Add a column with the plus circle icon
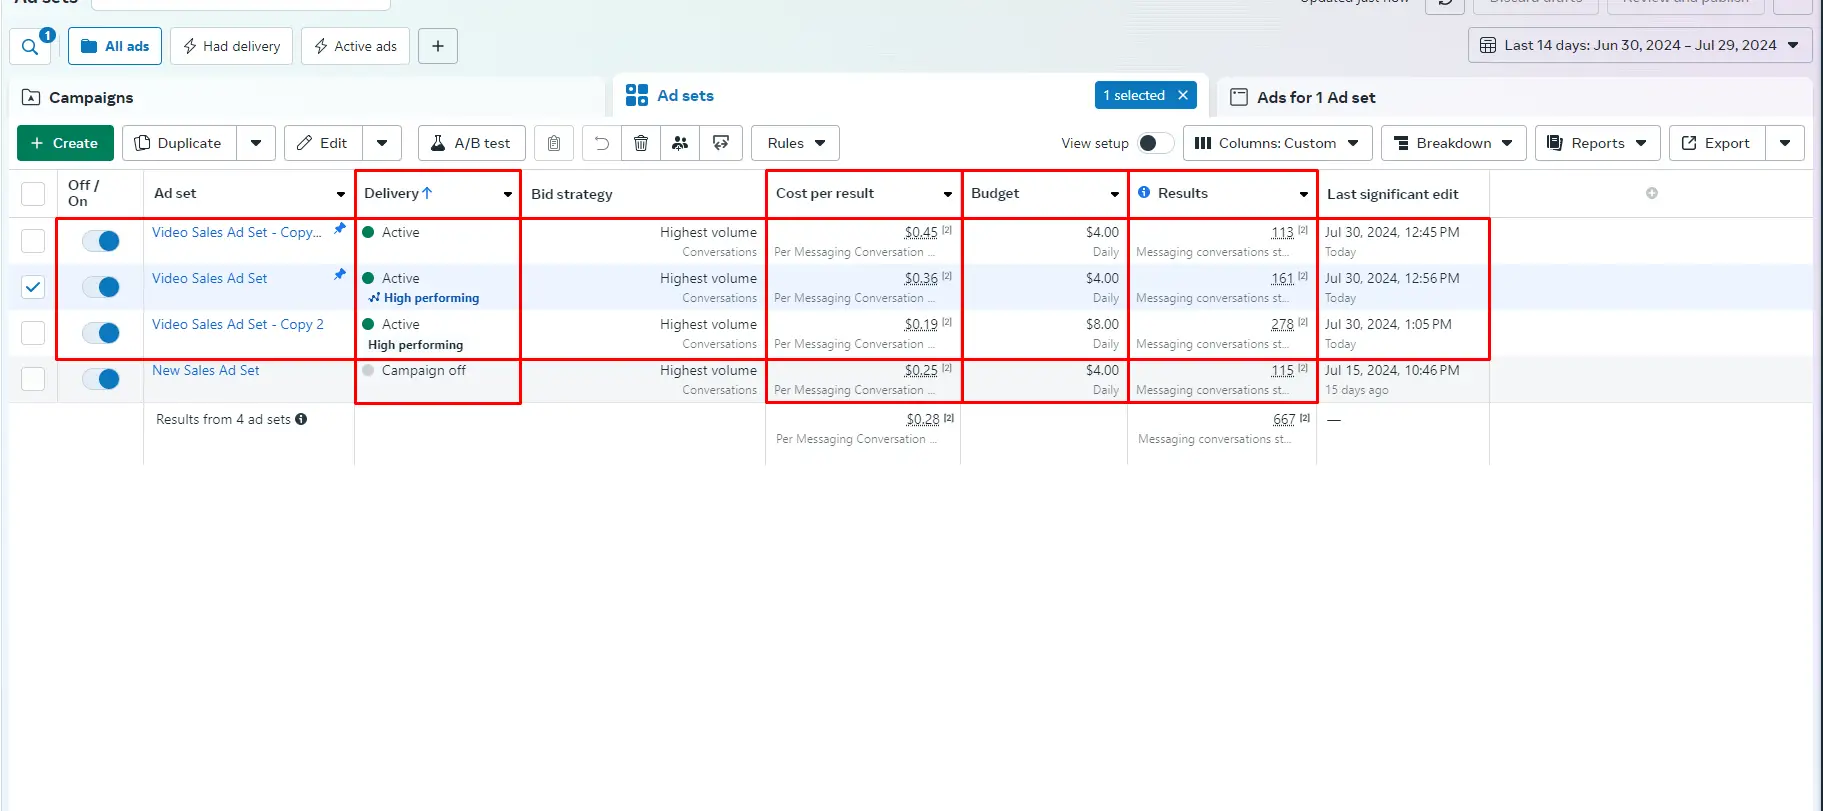This screenshot has height=811, width=1823. 1652,193
